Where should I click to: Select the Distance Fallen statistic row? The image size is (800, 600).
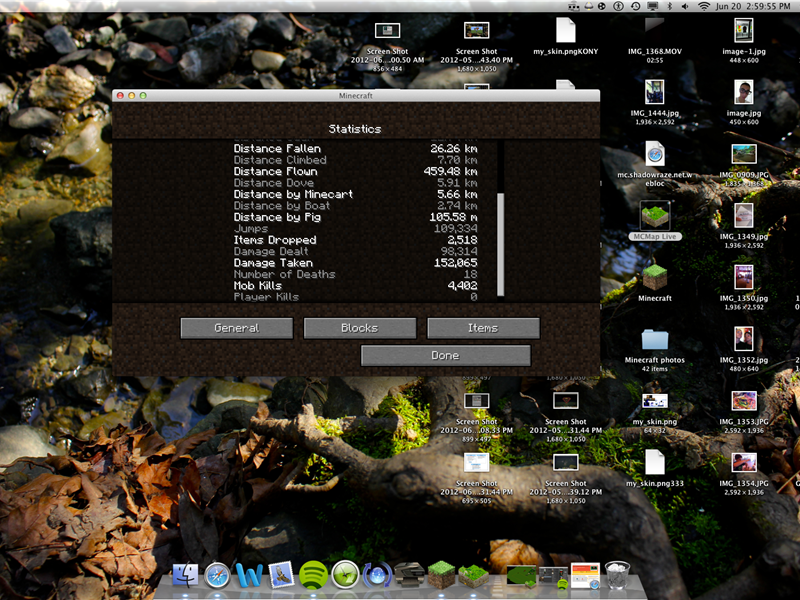[x=356, y=148]
